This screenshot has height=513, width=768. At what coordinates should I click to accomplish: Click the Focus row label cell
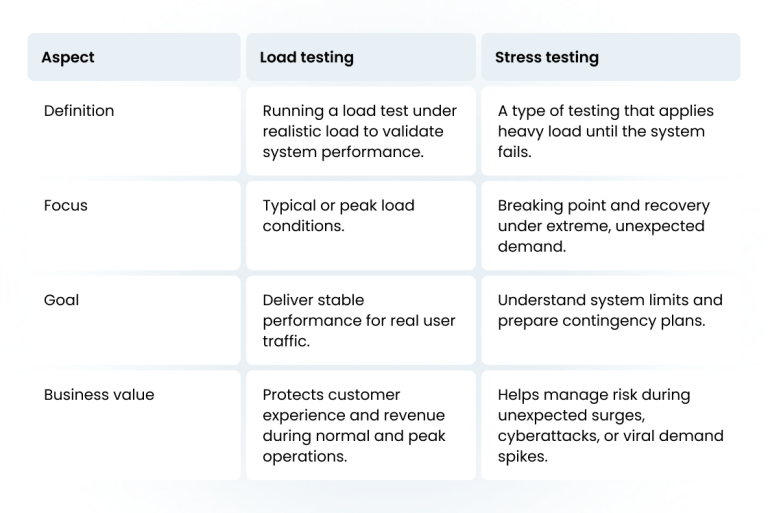pos(66,206)
